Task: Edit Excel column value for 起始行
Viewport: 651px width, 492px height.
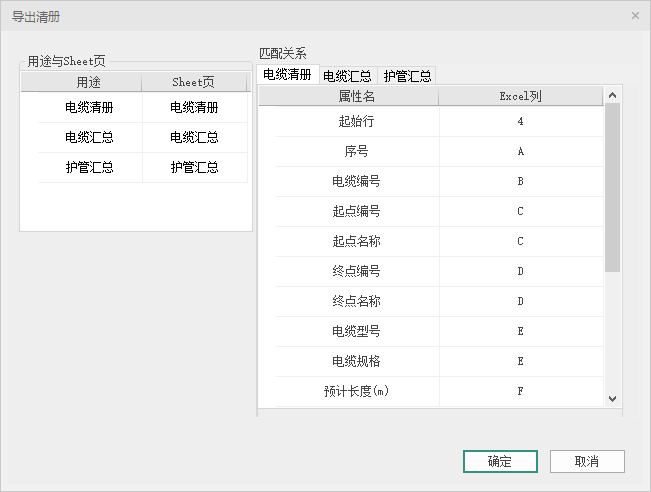Action: click(520, 122)
